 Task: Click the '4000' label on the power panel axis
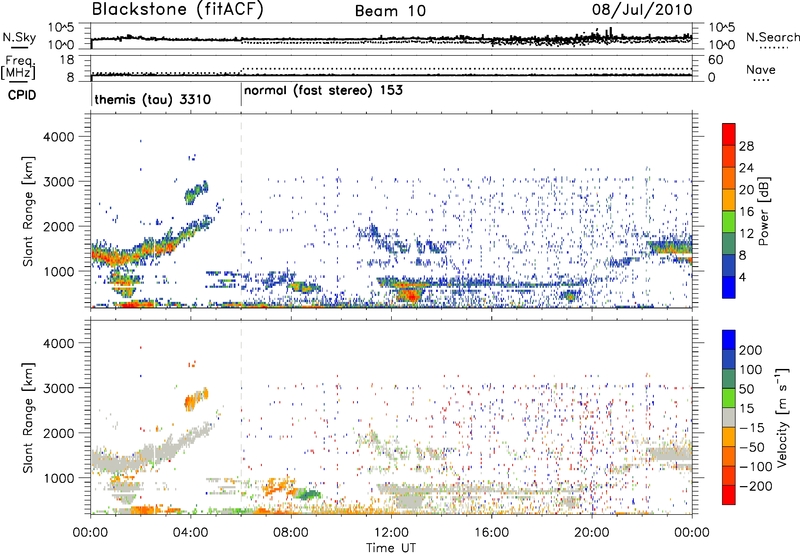tap(58, 137)
